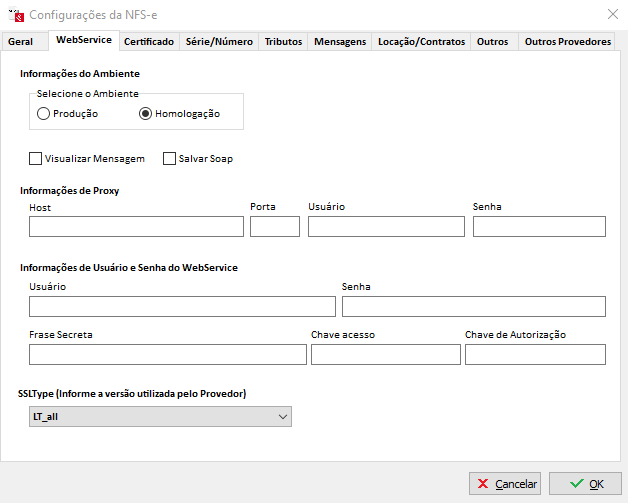The image size is (628, 503).
Task: Toggle the Salvar Soap checkbox
Action: pyautogui.click(x=169, y=158)
